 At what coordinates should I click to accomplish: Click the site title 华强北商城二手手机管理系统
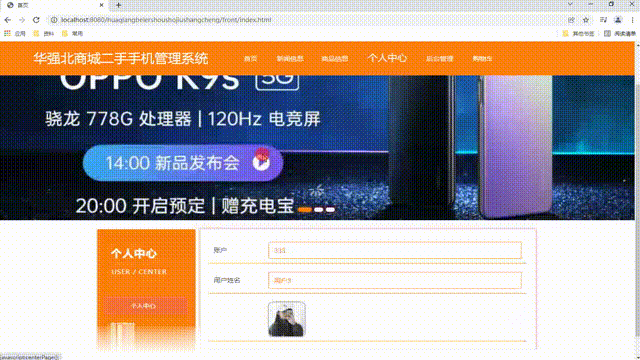click(x=121, y=58)
